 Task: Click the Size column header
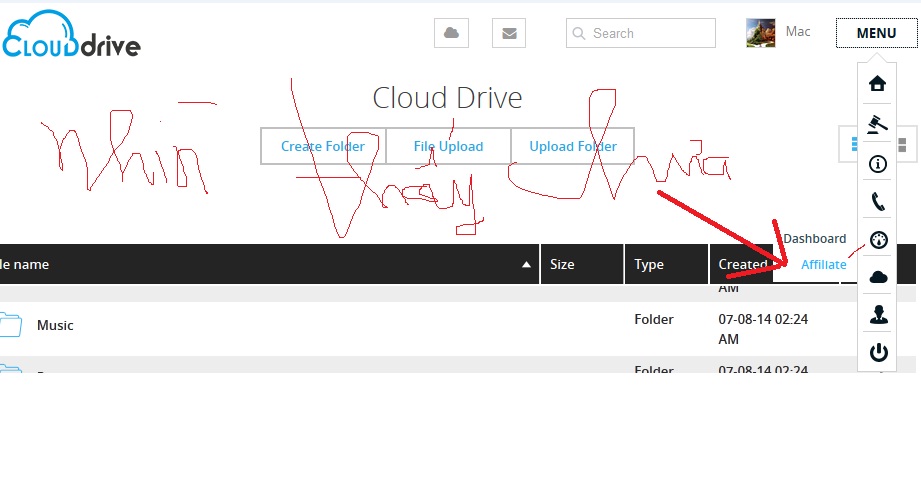(581, 264)
